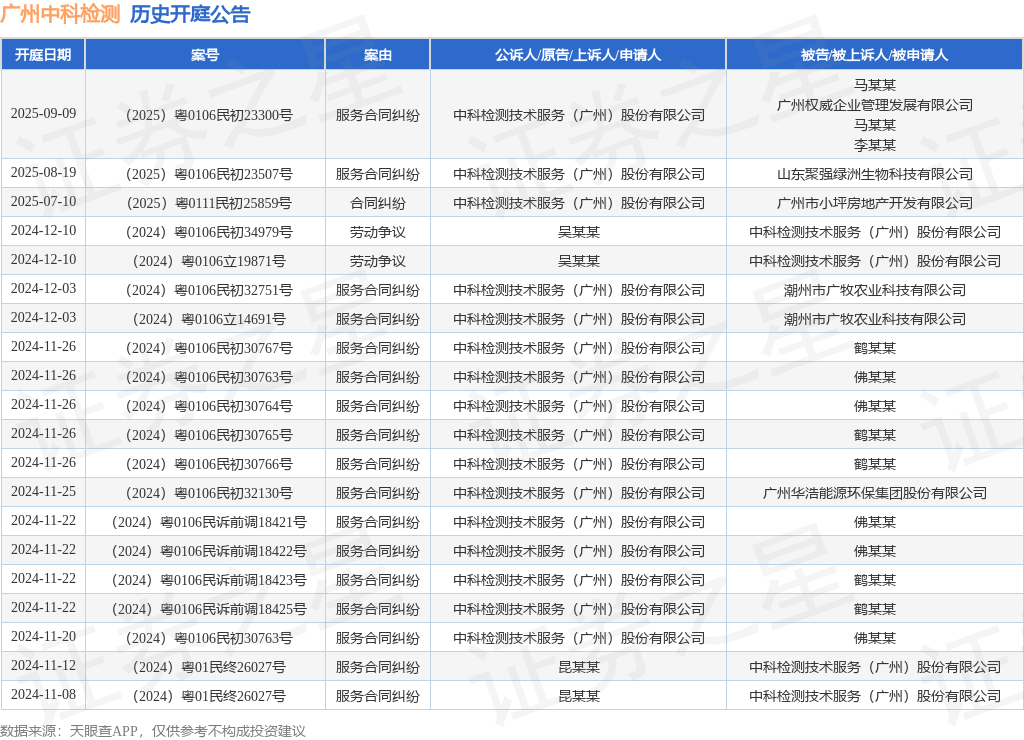Click case number (2024)粤0106民诉前调18425号
Image resolution: width=1024 pixels, height=740 pixels.
tap(209, 609)
